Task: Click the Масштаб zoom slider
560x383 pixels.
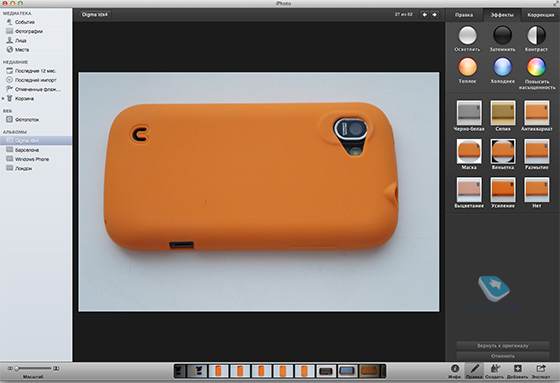Action: (x=33, y=368)
